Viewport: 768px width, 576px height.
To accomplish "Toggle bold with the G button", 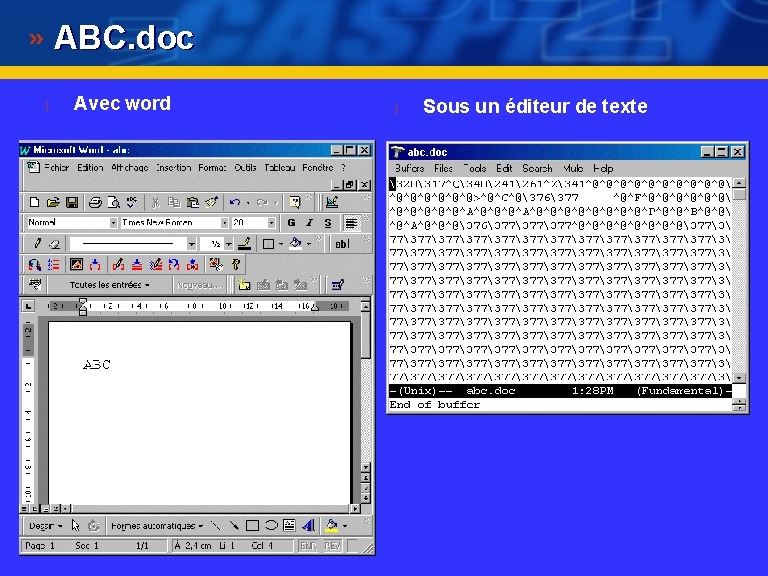I will coord(291,223).
